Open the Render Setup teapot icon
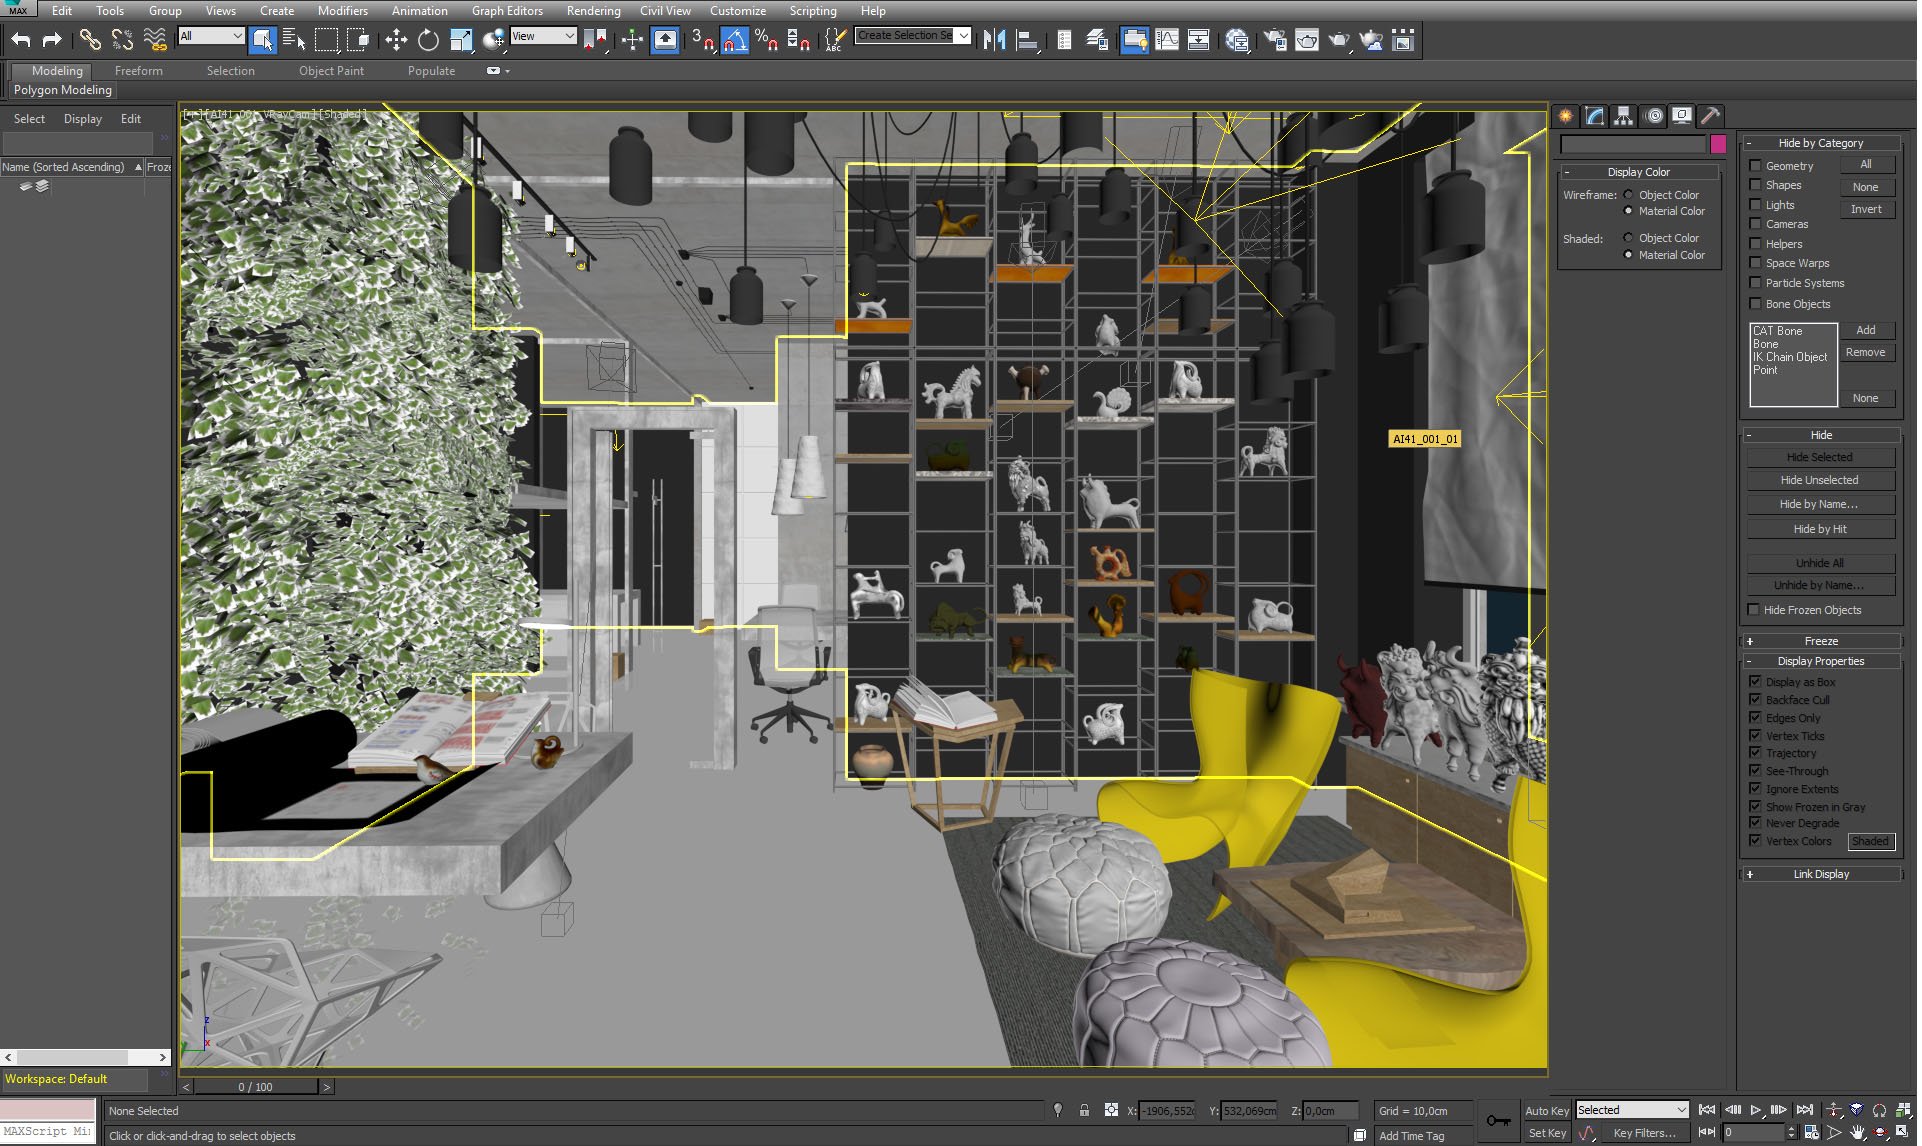The image size is (1922, 1146). [x=1275, y=40]
